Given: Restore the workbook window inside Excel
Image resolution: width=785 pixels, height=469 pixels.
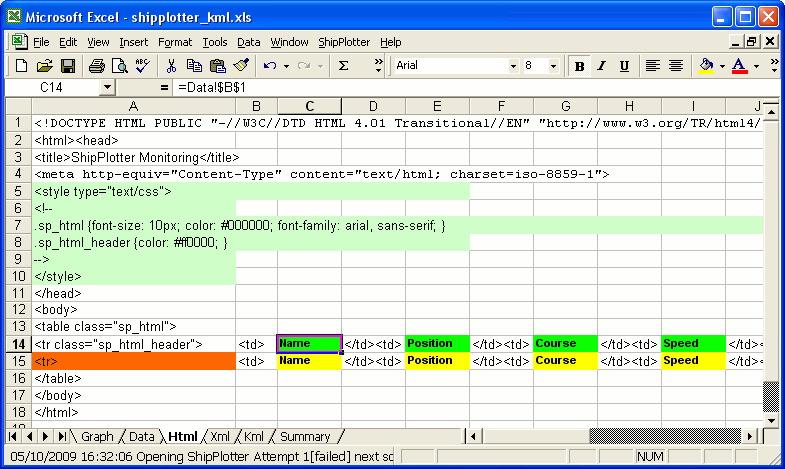Looking at the screenshot, I should click(x=751, y=42).
